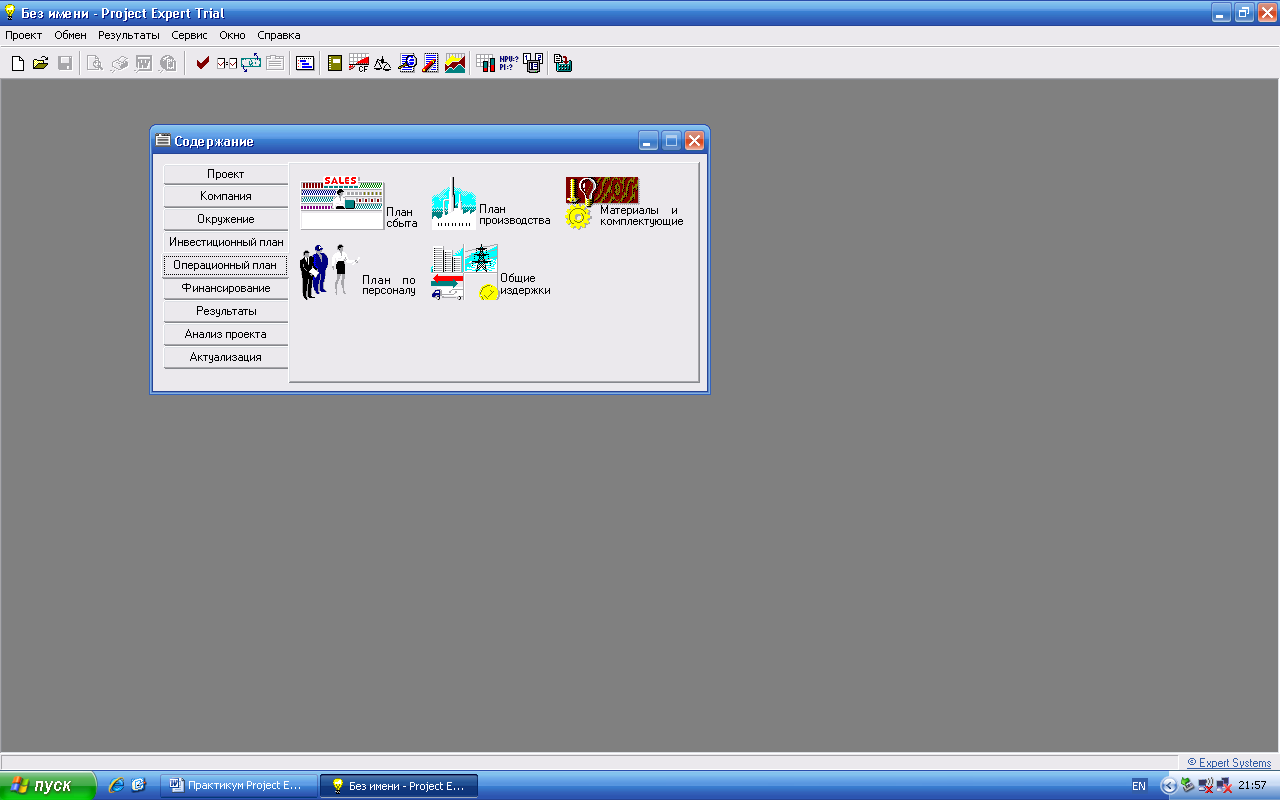Select the Финансирование section tab
The height and width of the screenshot is (800, 1280).
tap(226, 288)
